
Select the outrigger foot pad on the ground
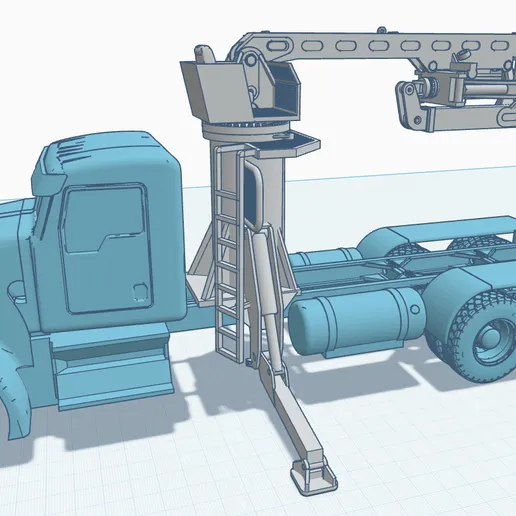coord(314,478)
